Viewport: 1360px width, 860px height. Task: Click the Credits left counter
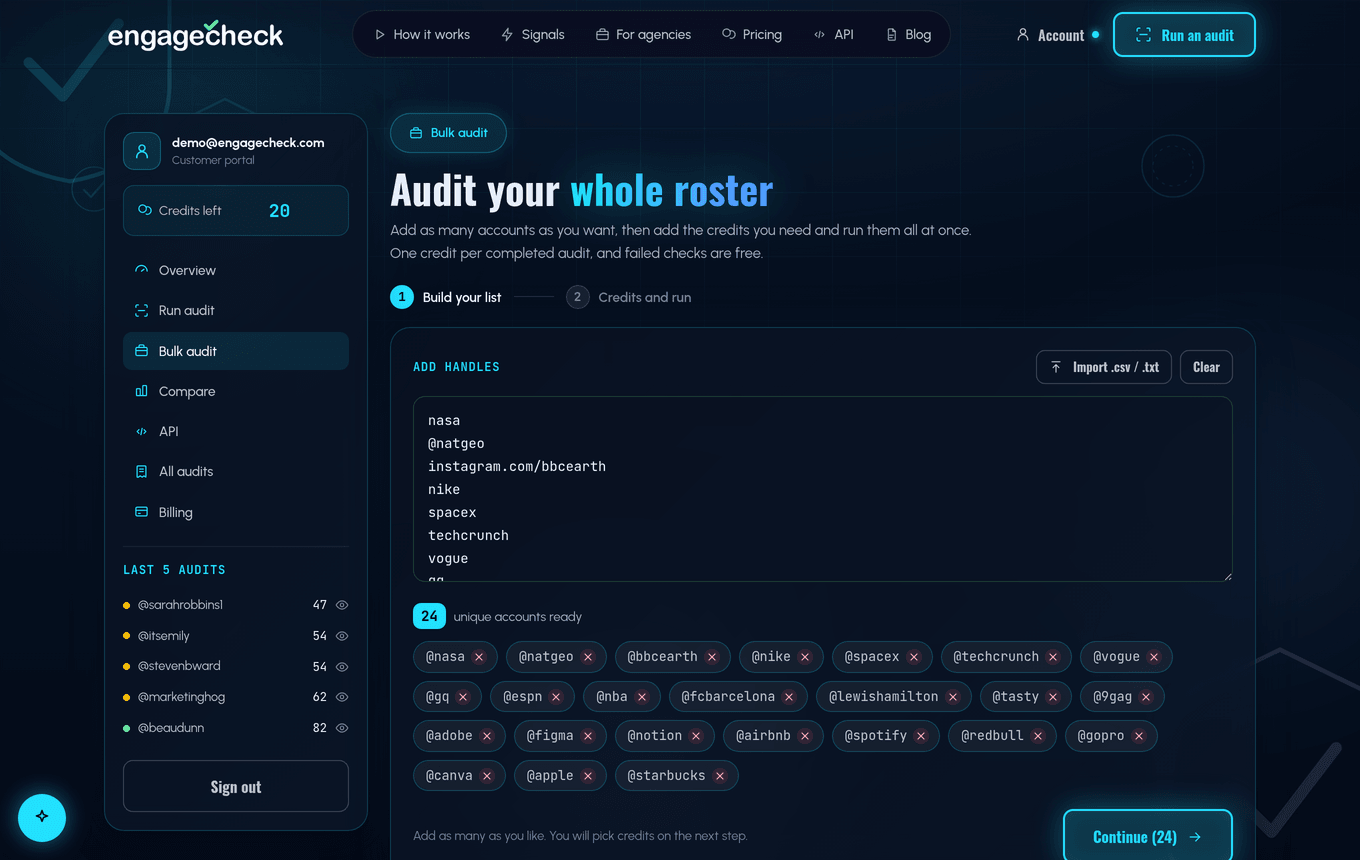236,210
